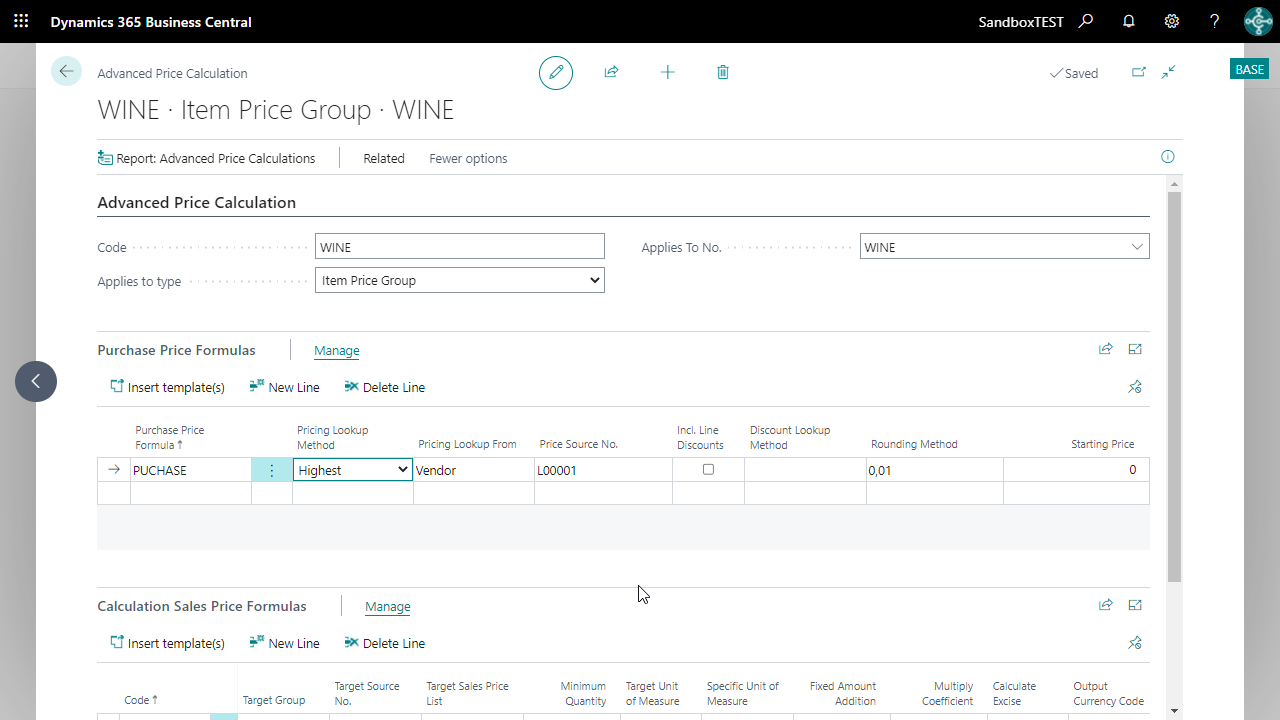Click the share icon in page header
1280x720 pixels.
click(x=611, y=72)
